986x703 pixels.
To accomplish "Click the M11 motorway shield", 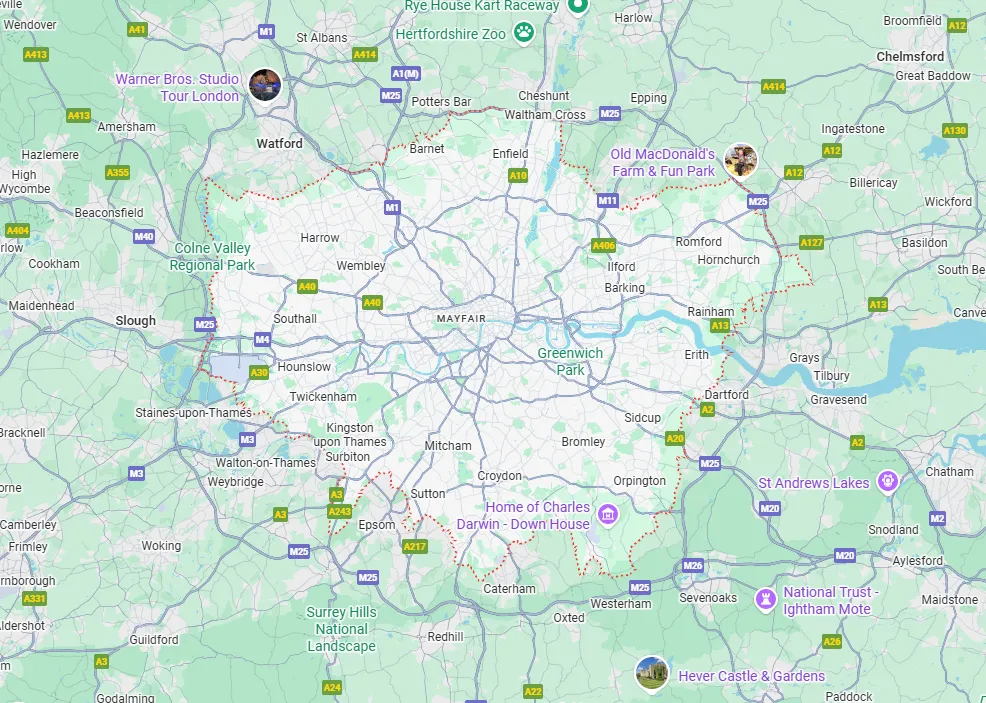I will click(x=607, y=201).
